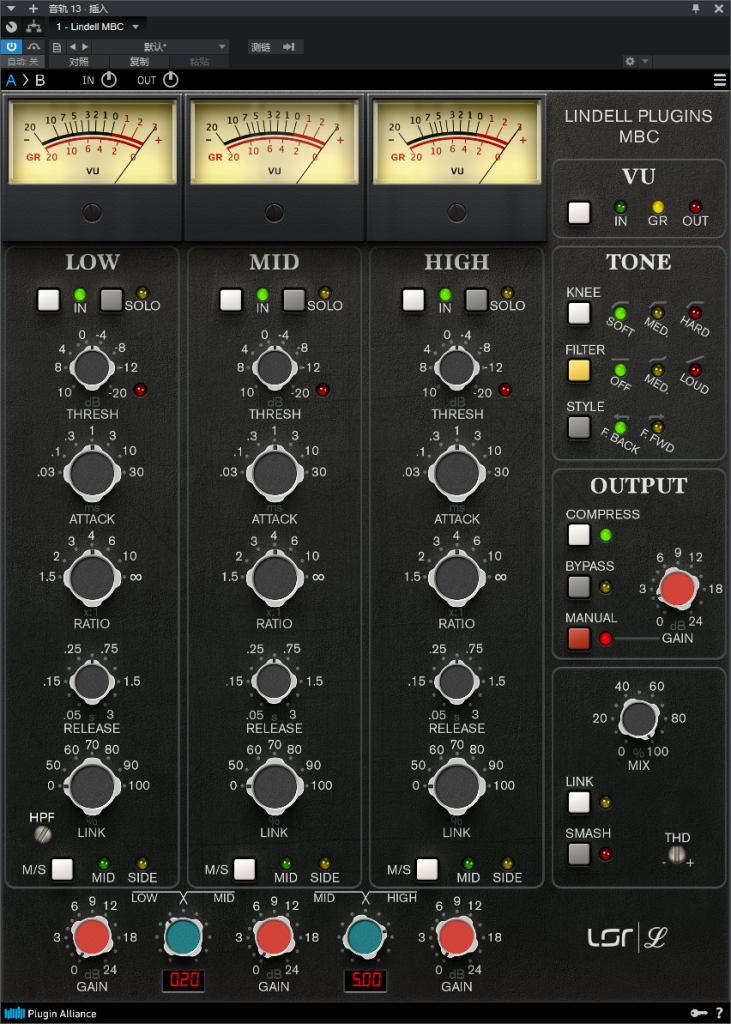Click the 0.20 crossover frequency display
The height and width of the screenshot is (1024, 731).
click(x=184, y=980)
